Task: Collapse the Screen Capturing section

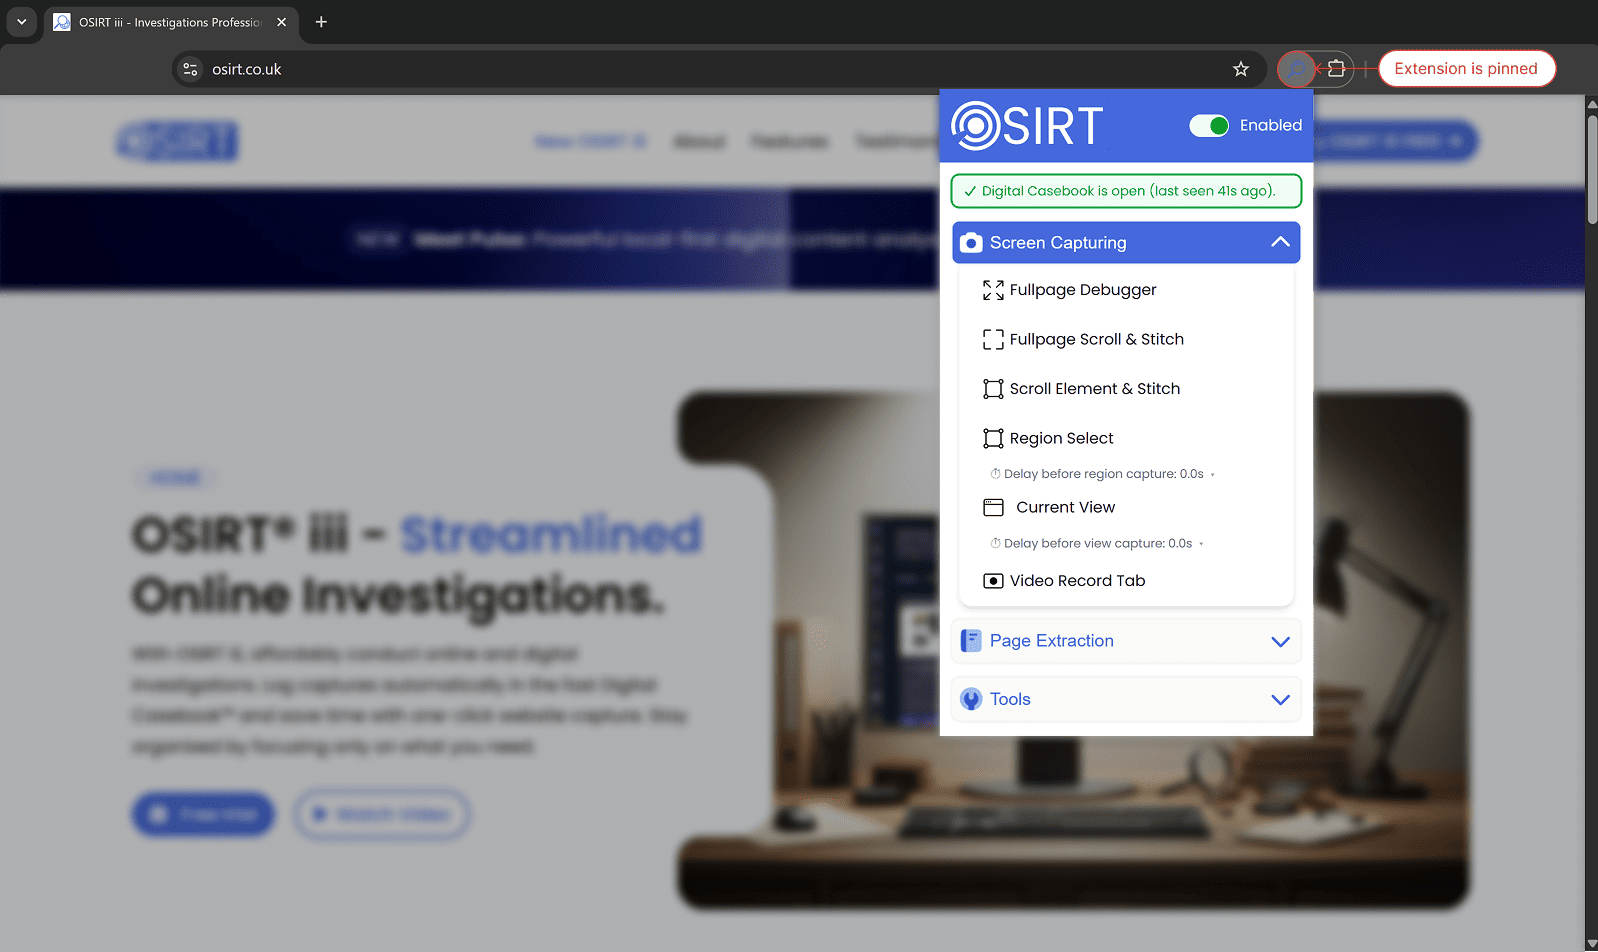Action: point(1126,243)
